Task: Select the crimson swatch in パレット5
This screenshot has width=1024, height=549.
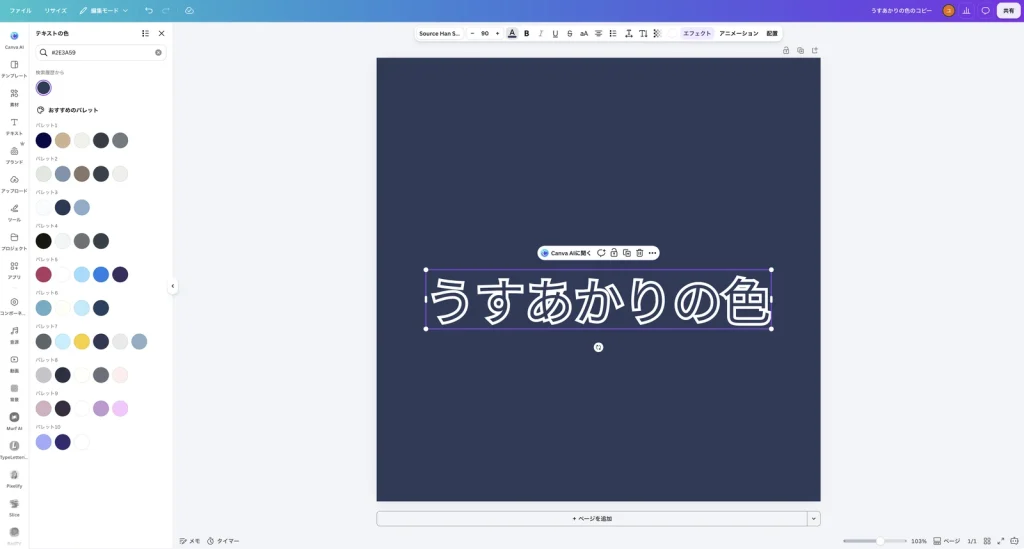Action: (44, 274)
